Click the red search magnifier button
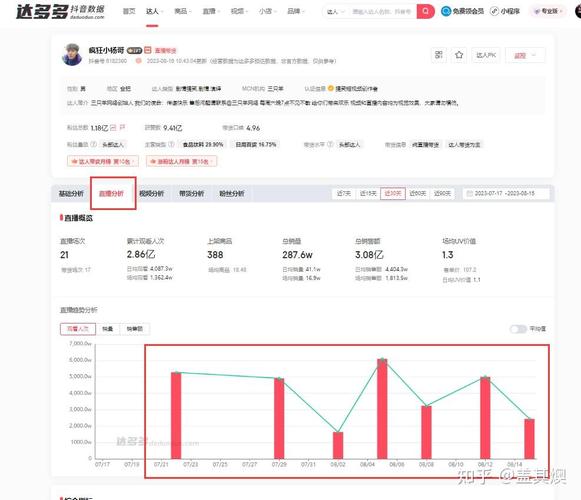Image resolution: width=581 pixels, height=500 pixels. (425, 11)
